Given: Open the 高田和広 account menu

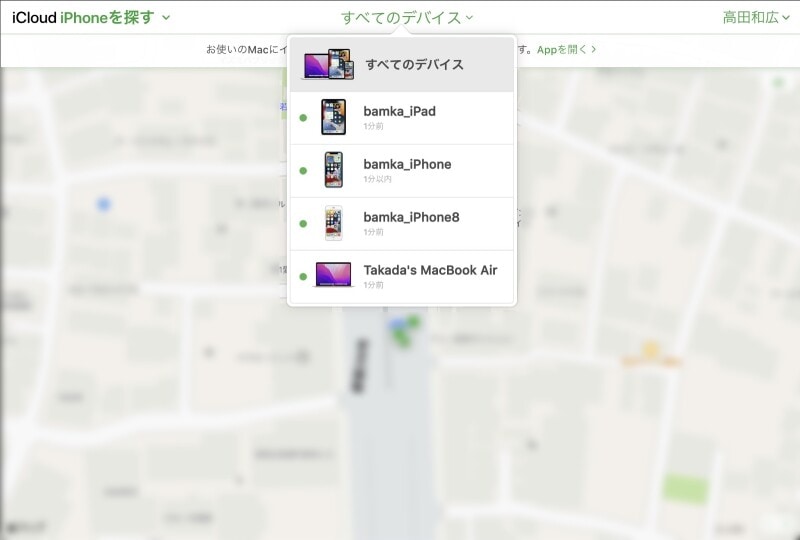Looking at the screenshot, I should [756, 18].
